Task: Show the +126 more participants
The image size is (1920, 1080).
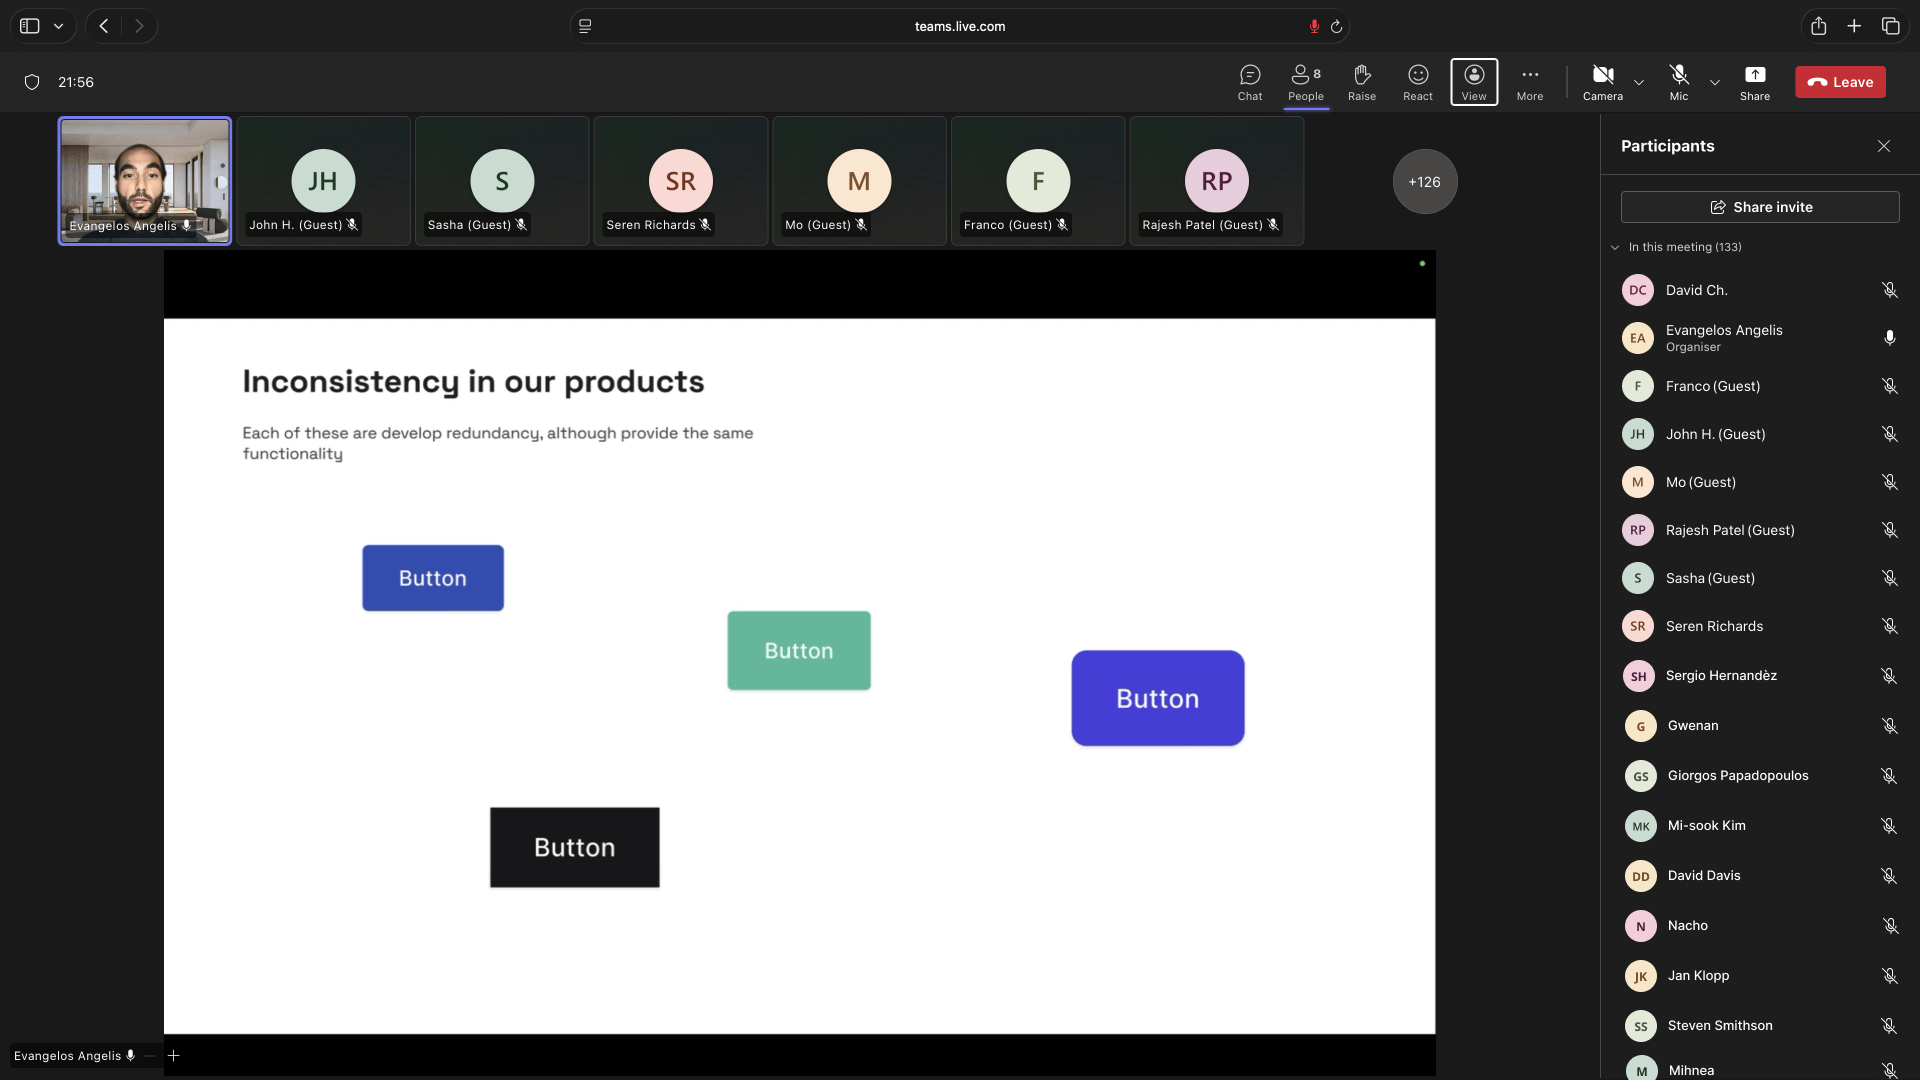Action: 1424,182
